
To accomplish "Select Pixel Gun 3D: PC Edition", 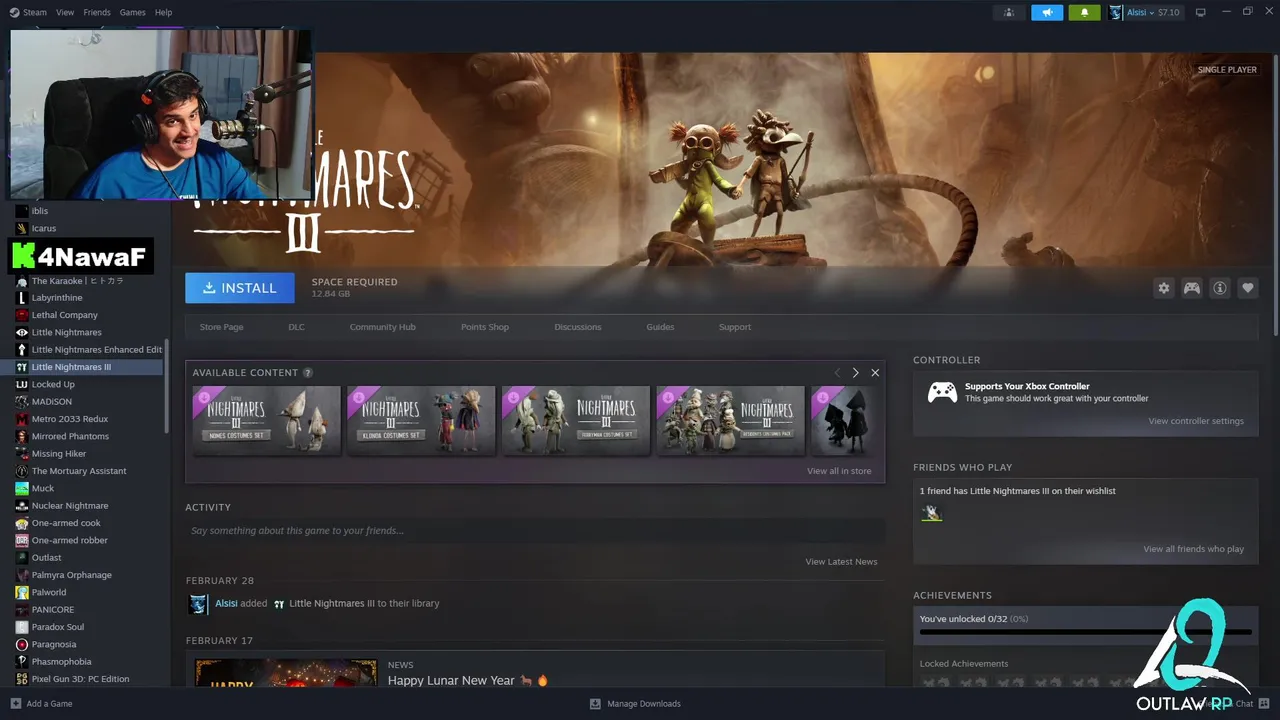I will (x=82, y=679).
